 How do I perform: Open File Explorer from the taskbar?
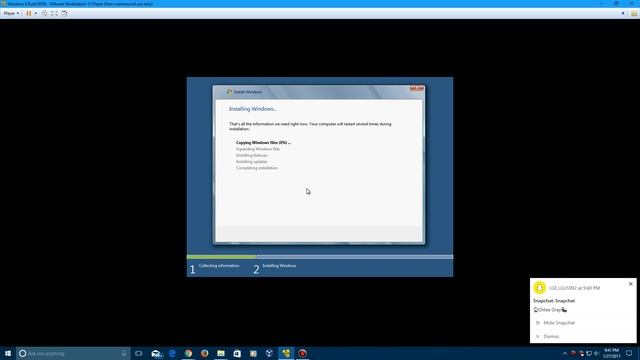221,353
